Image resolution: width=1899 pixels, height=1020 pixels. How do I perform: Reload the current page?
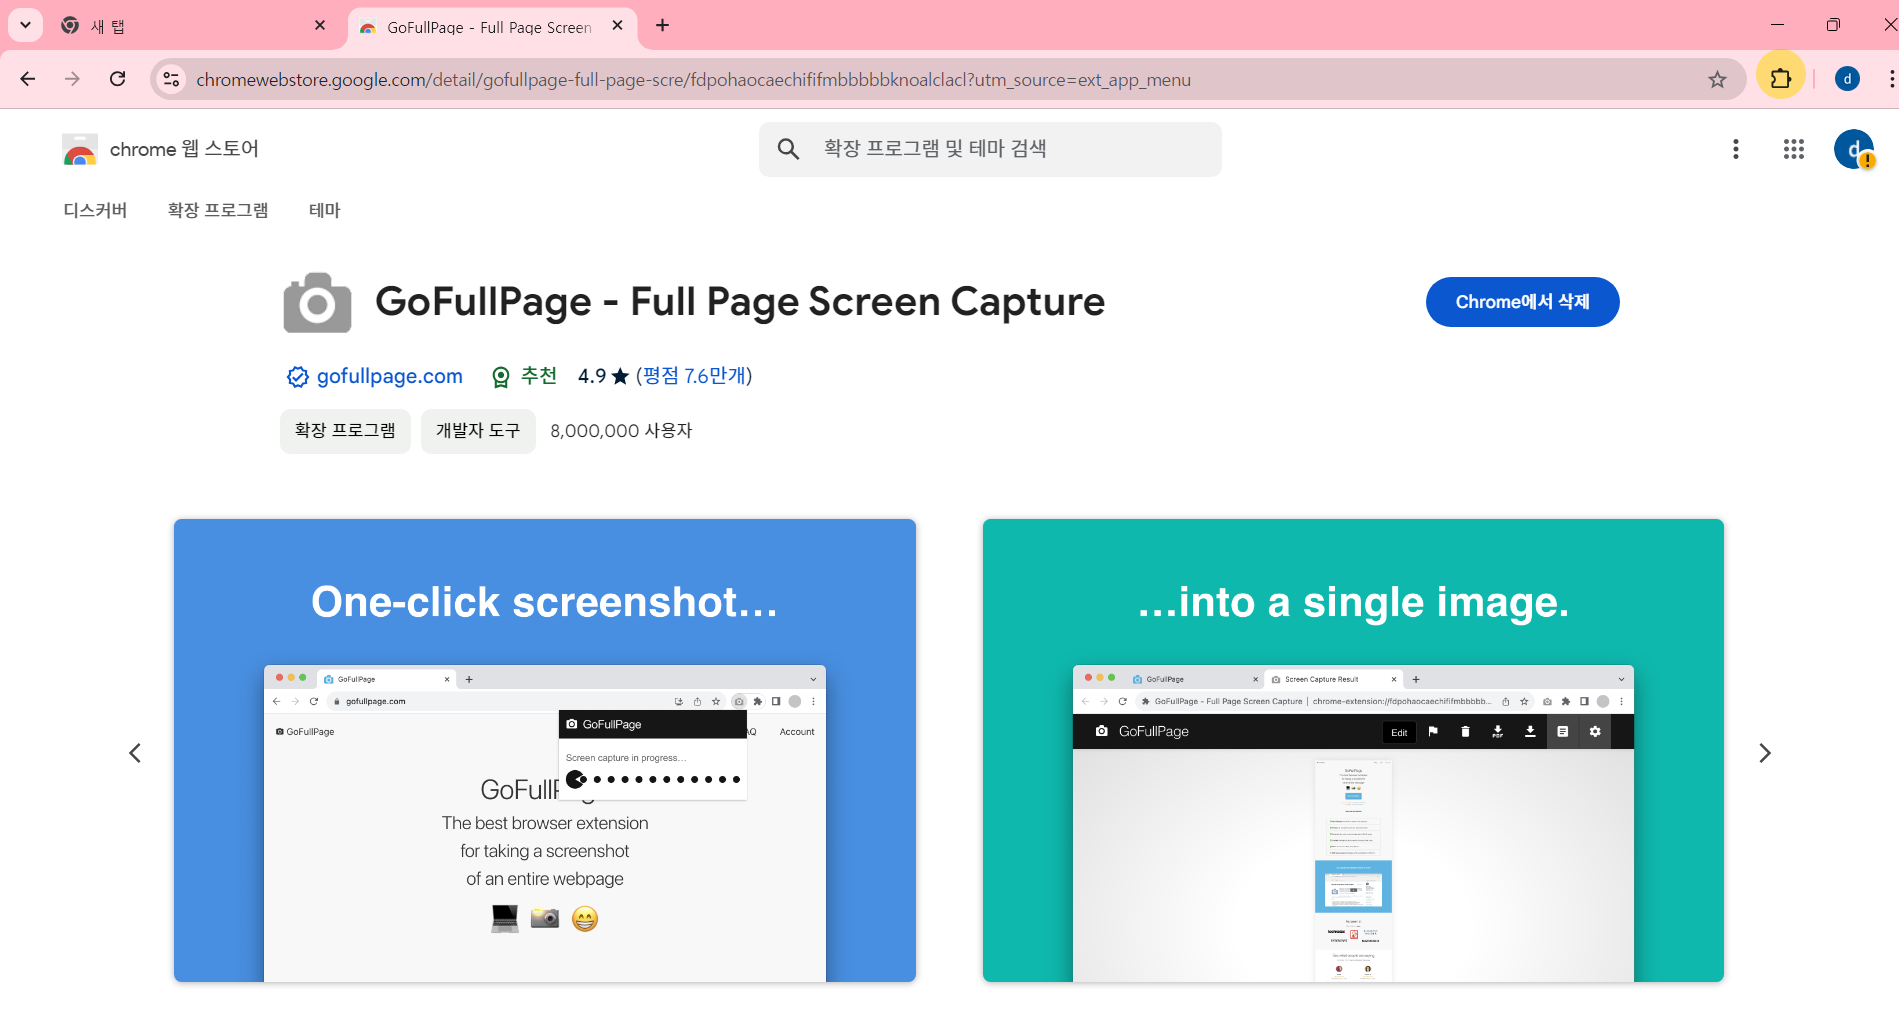coord(118,79)
